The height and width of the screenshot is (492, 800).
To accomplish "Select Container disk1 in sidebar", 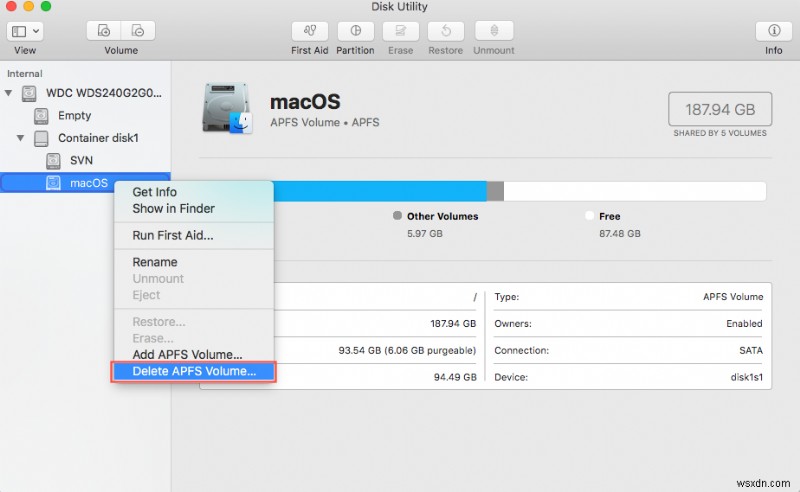I will (x=98, y=138).
